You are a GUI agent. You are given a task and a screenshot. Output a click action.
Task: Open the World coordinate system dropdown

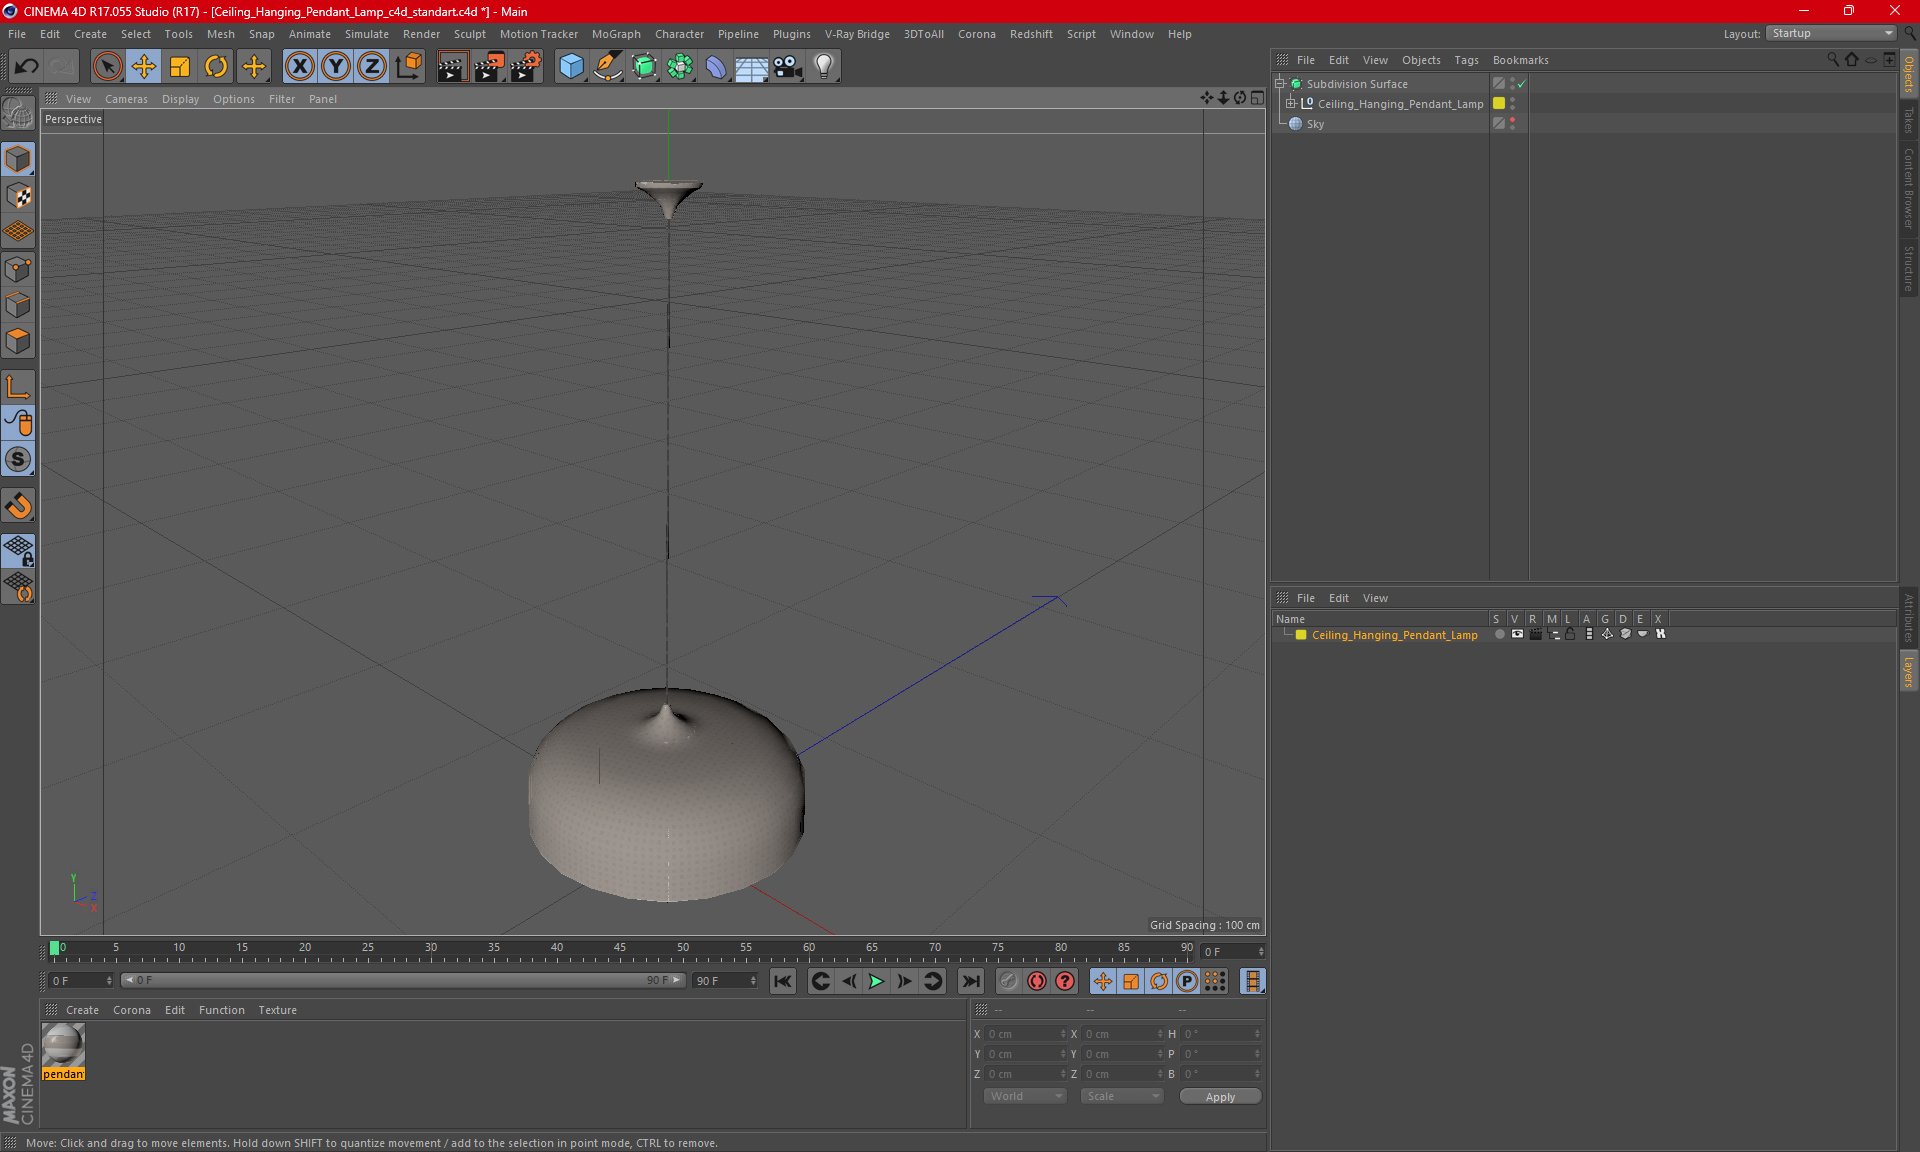click(1025, 1096)
